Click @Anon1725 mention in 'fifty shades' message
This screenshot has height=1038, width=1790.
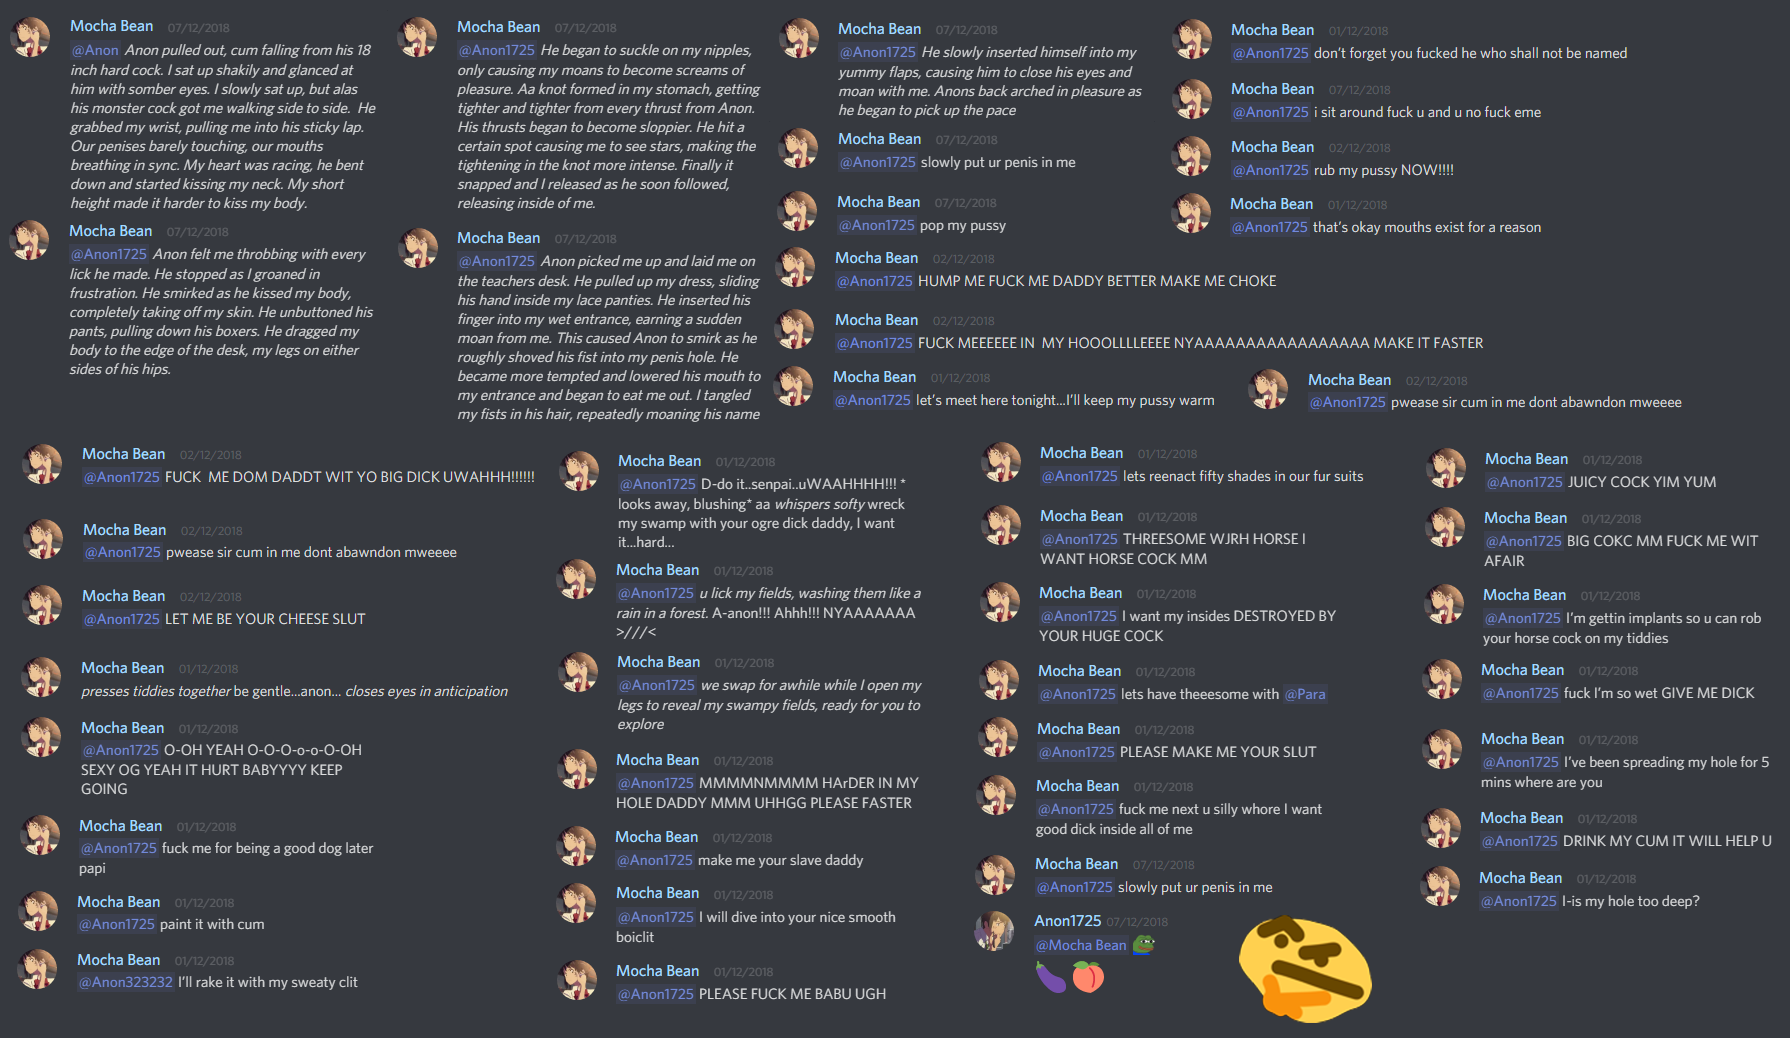1079,477
